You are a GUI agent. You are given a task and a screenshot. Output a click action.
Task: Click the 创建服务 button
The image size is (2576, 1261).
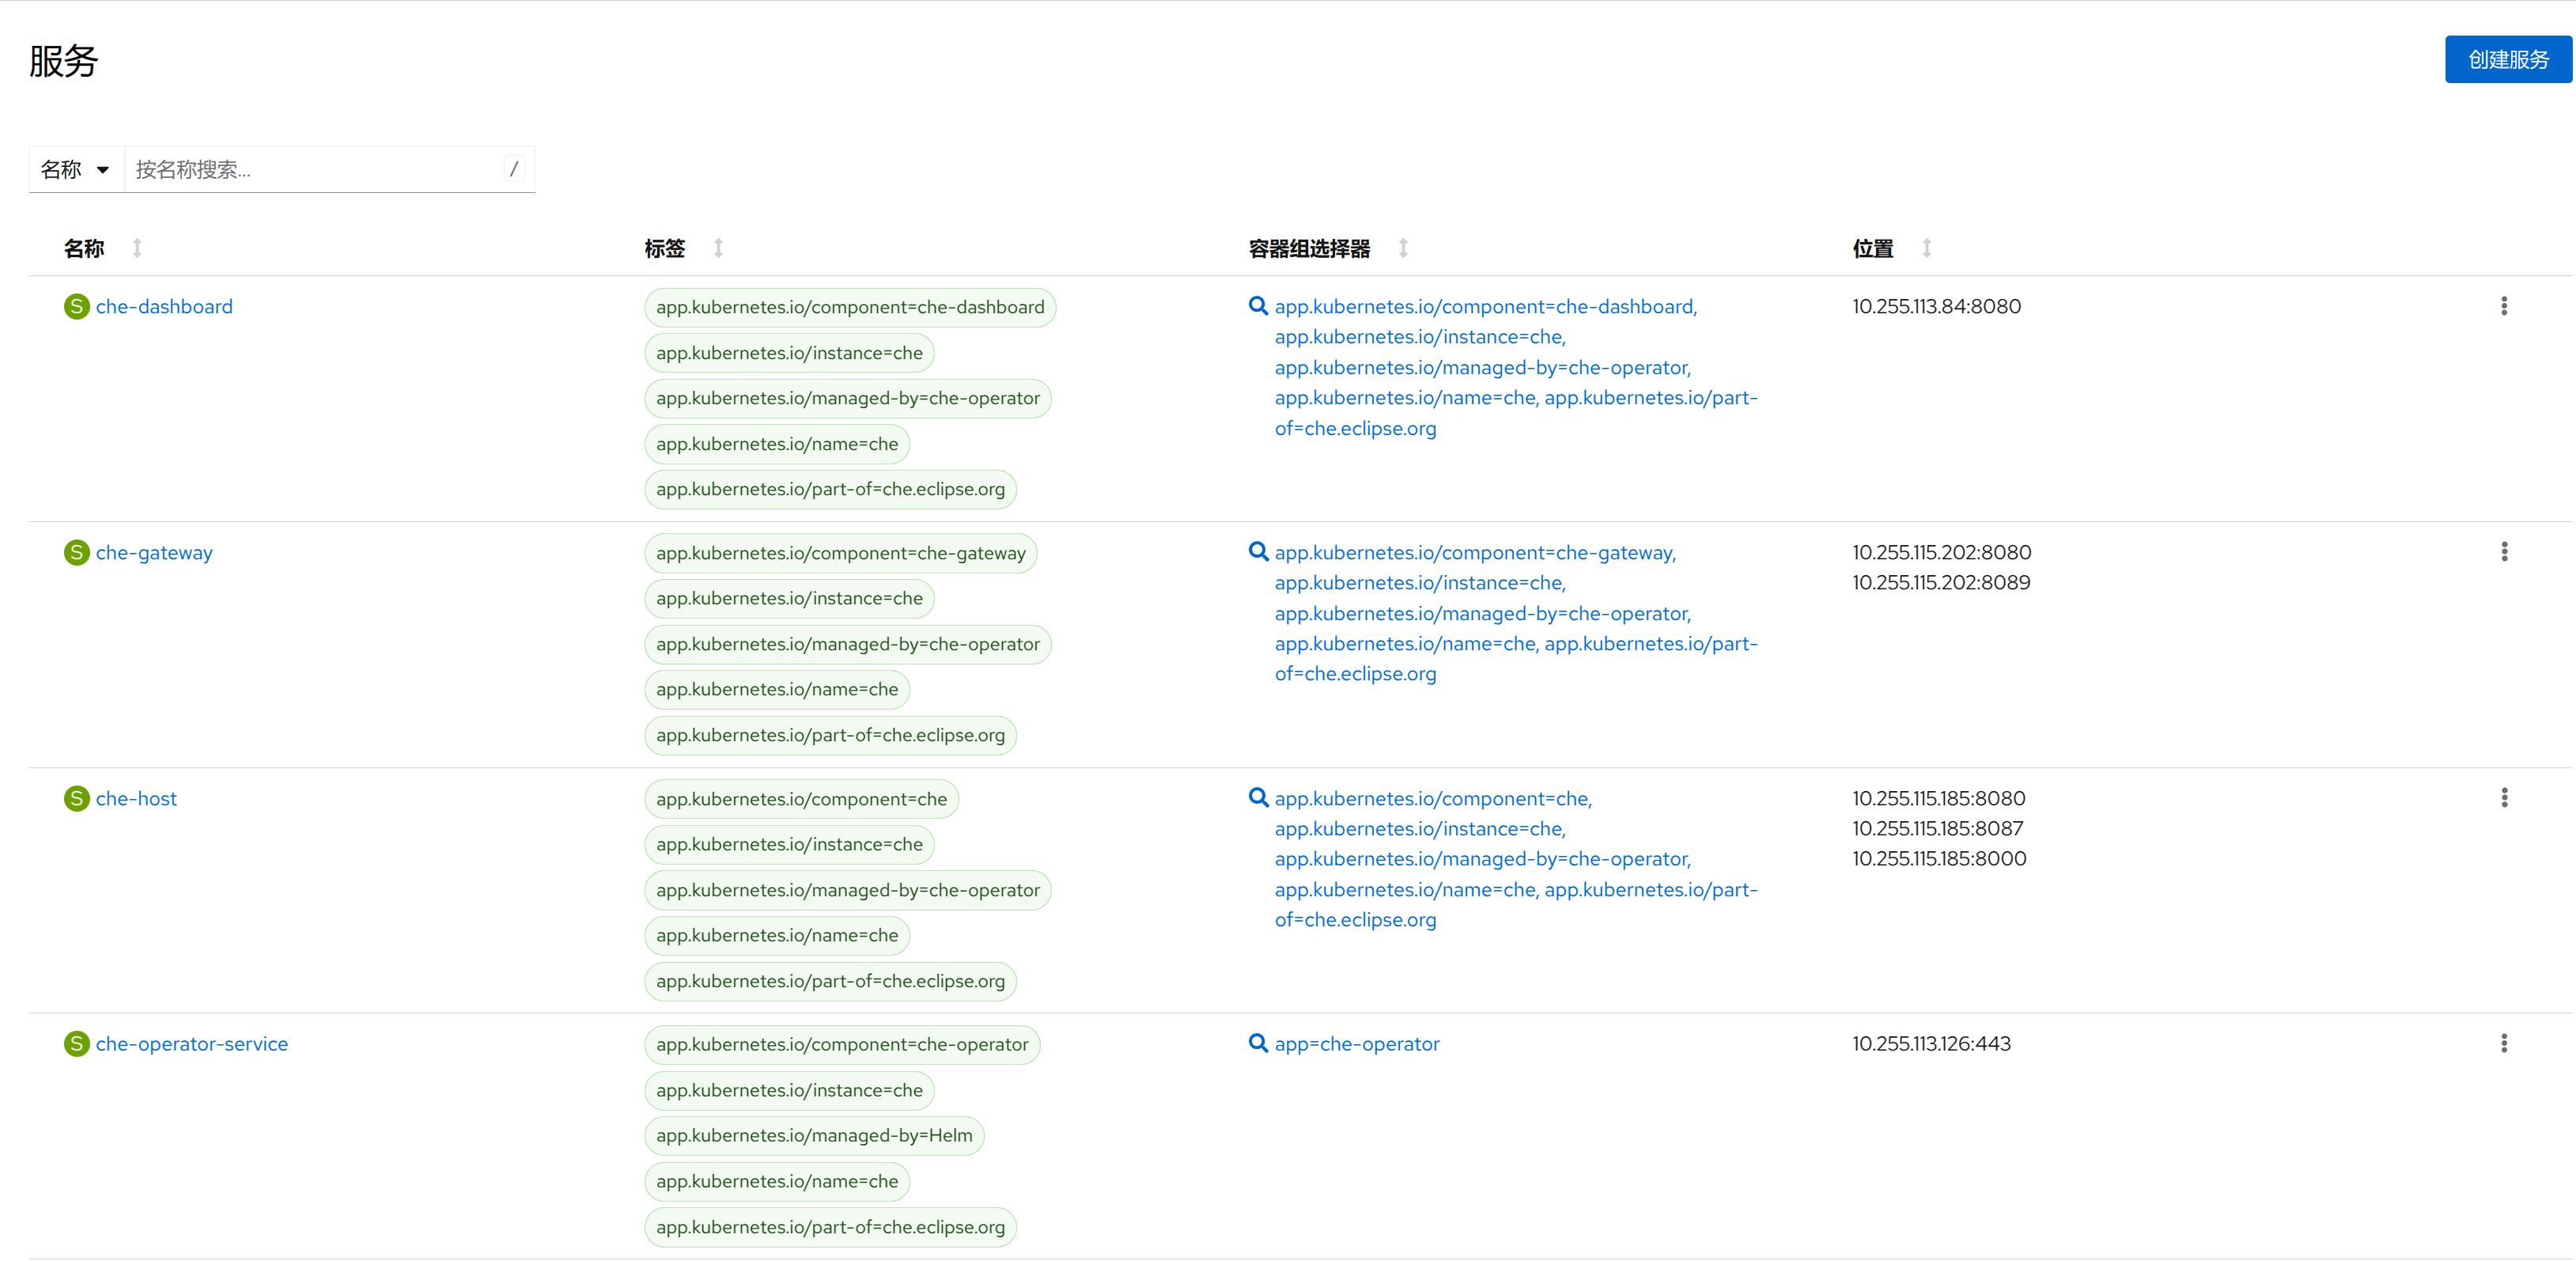point(2507,60)
